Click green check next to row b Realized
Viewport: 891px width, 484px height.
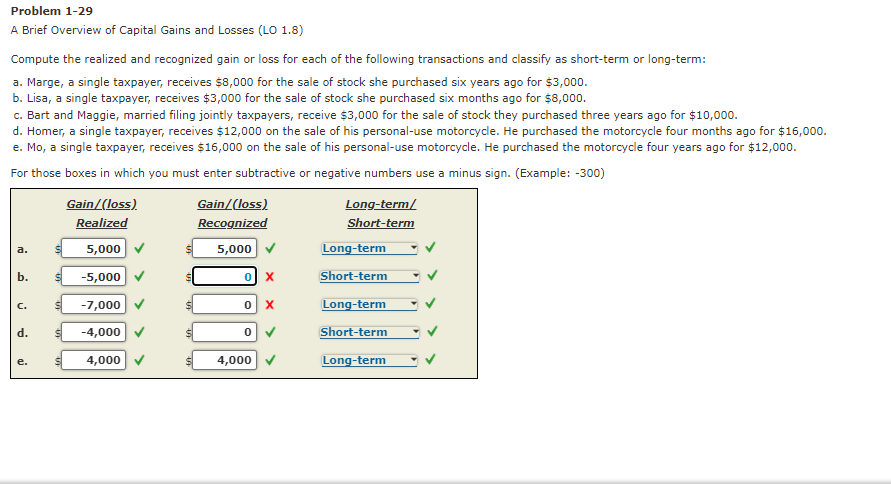(x=139, y=276)
